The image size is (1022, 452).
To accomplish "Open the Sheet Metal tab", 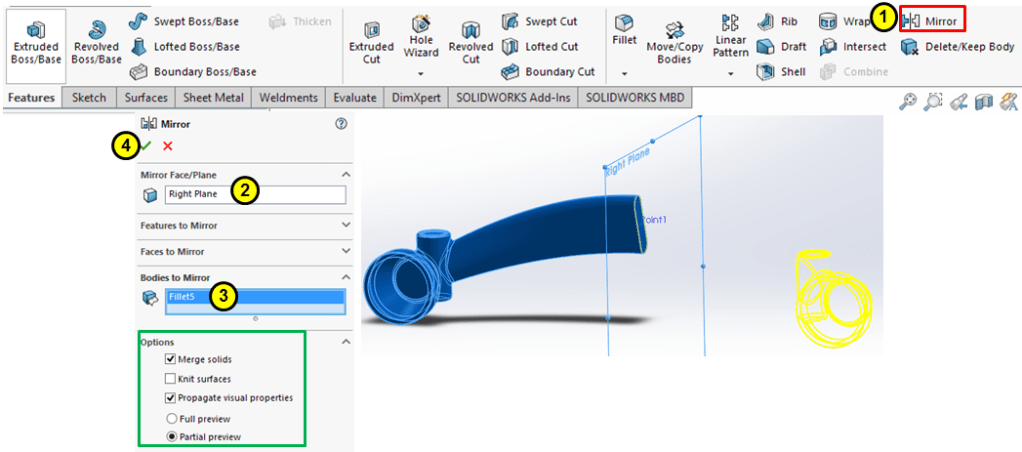I will [214, 97].
